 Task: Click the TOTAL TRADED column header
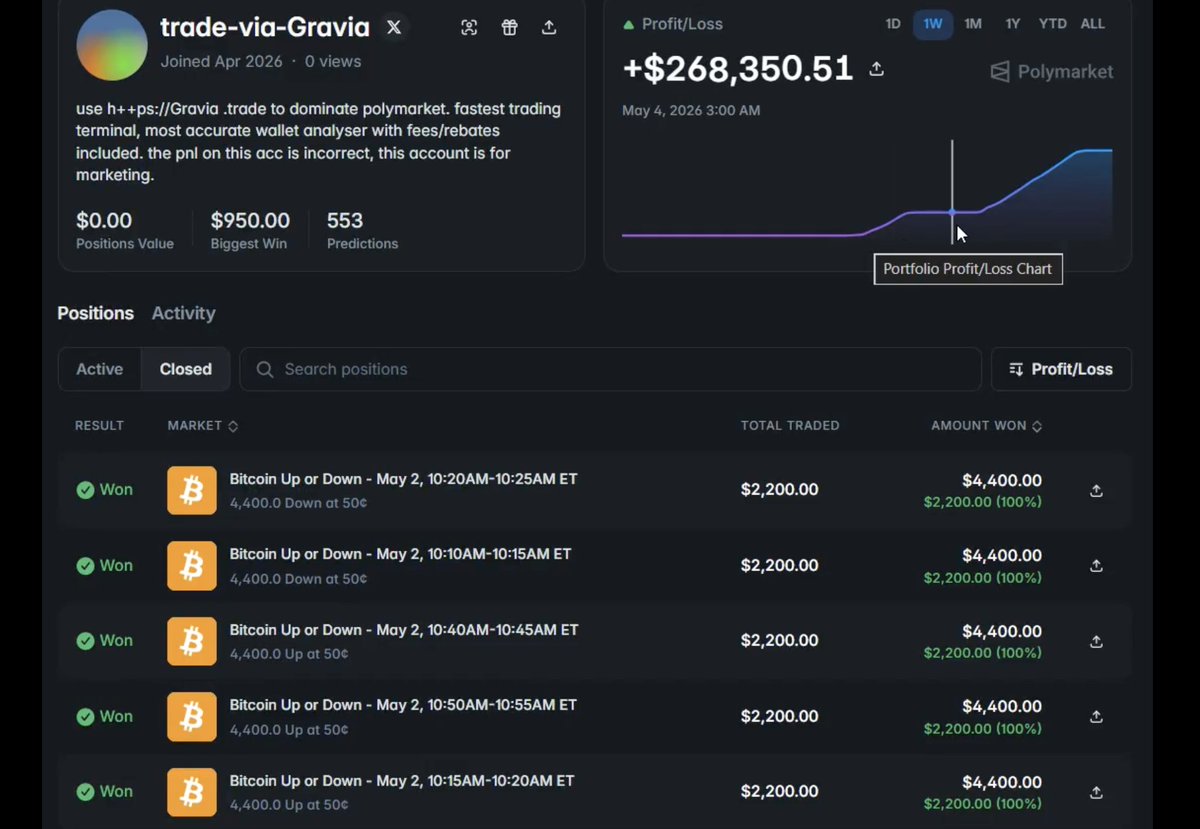(x=790, y=426)
